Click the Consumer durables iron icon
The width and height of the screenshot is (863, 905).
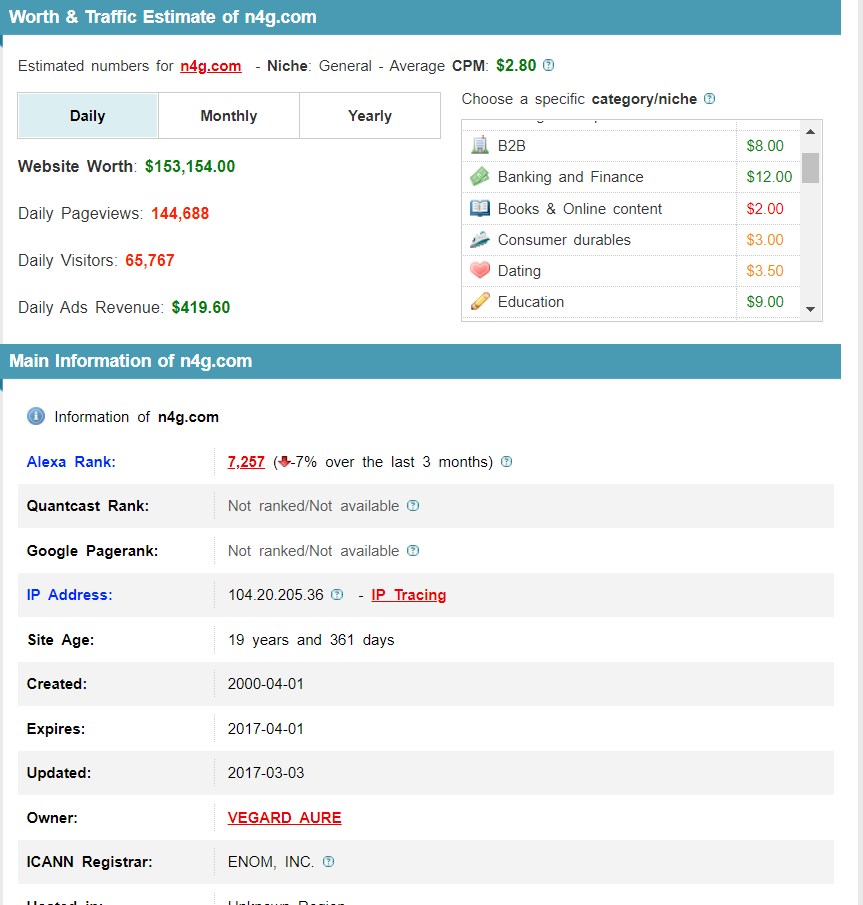tap(480, 239)
